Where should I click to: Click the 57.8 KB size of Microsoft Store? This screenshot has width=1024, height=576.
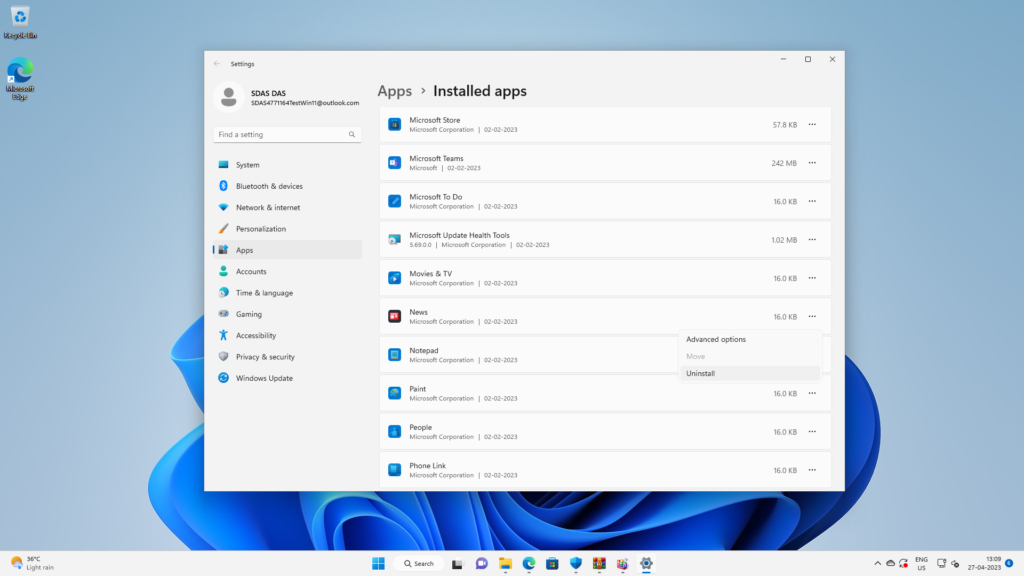pyautogui.click(x=784, y=125)
